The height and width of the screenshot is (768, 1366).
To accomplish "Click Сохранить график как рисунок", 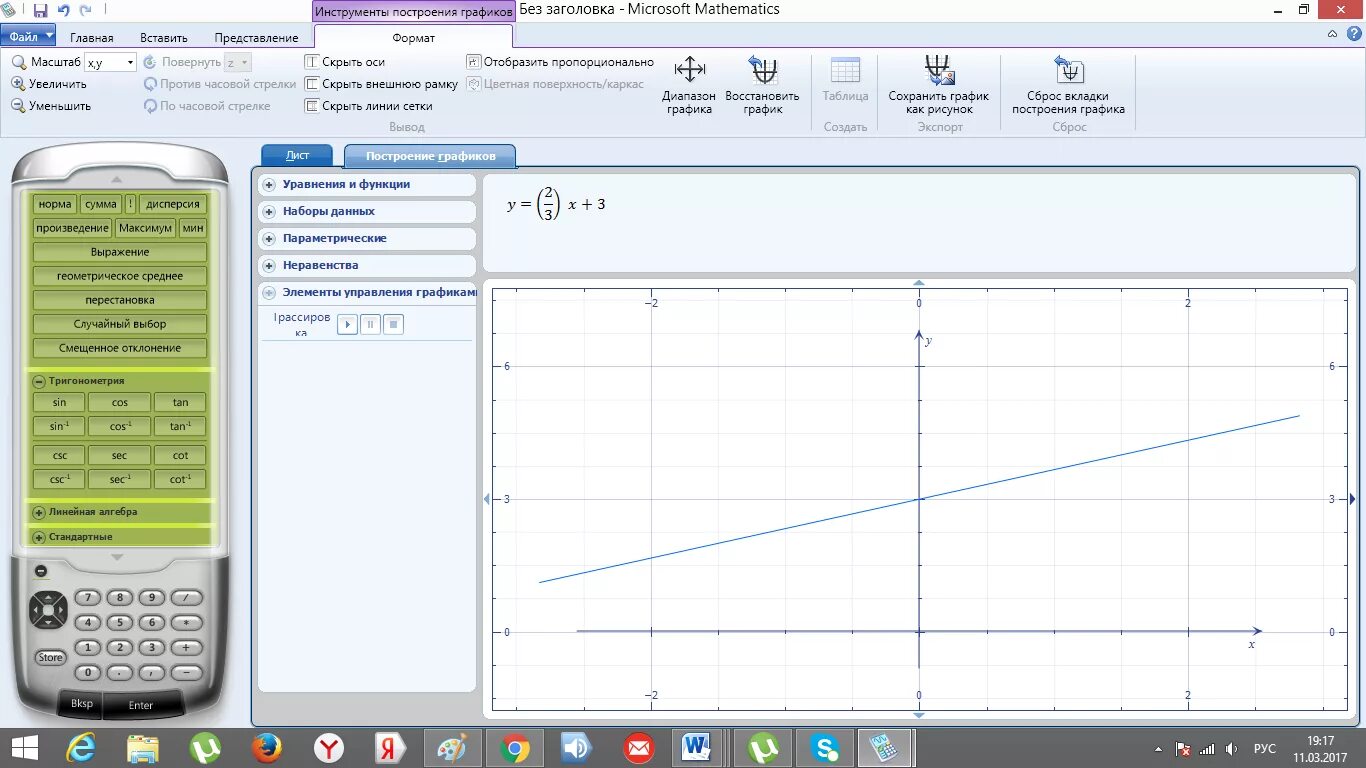I will pyautogui.click(x=938, y=85).
